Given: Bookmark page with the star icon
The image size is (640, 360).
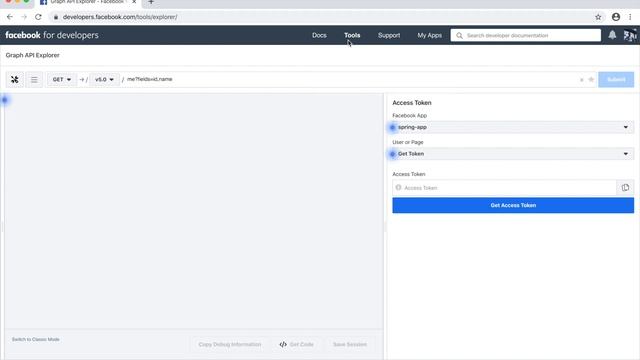Looking at the screenshot, I should pyautogui.click(x=598, y=17).
